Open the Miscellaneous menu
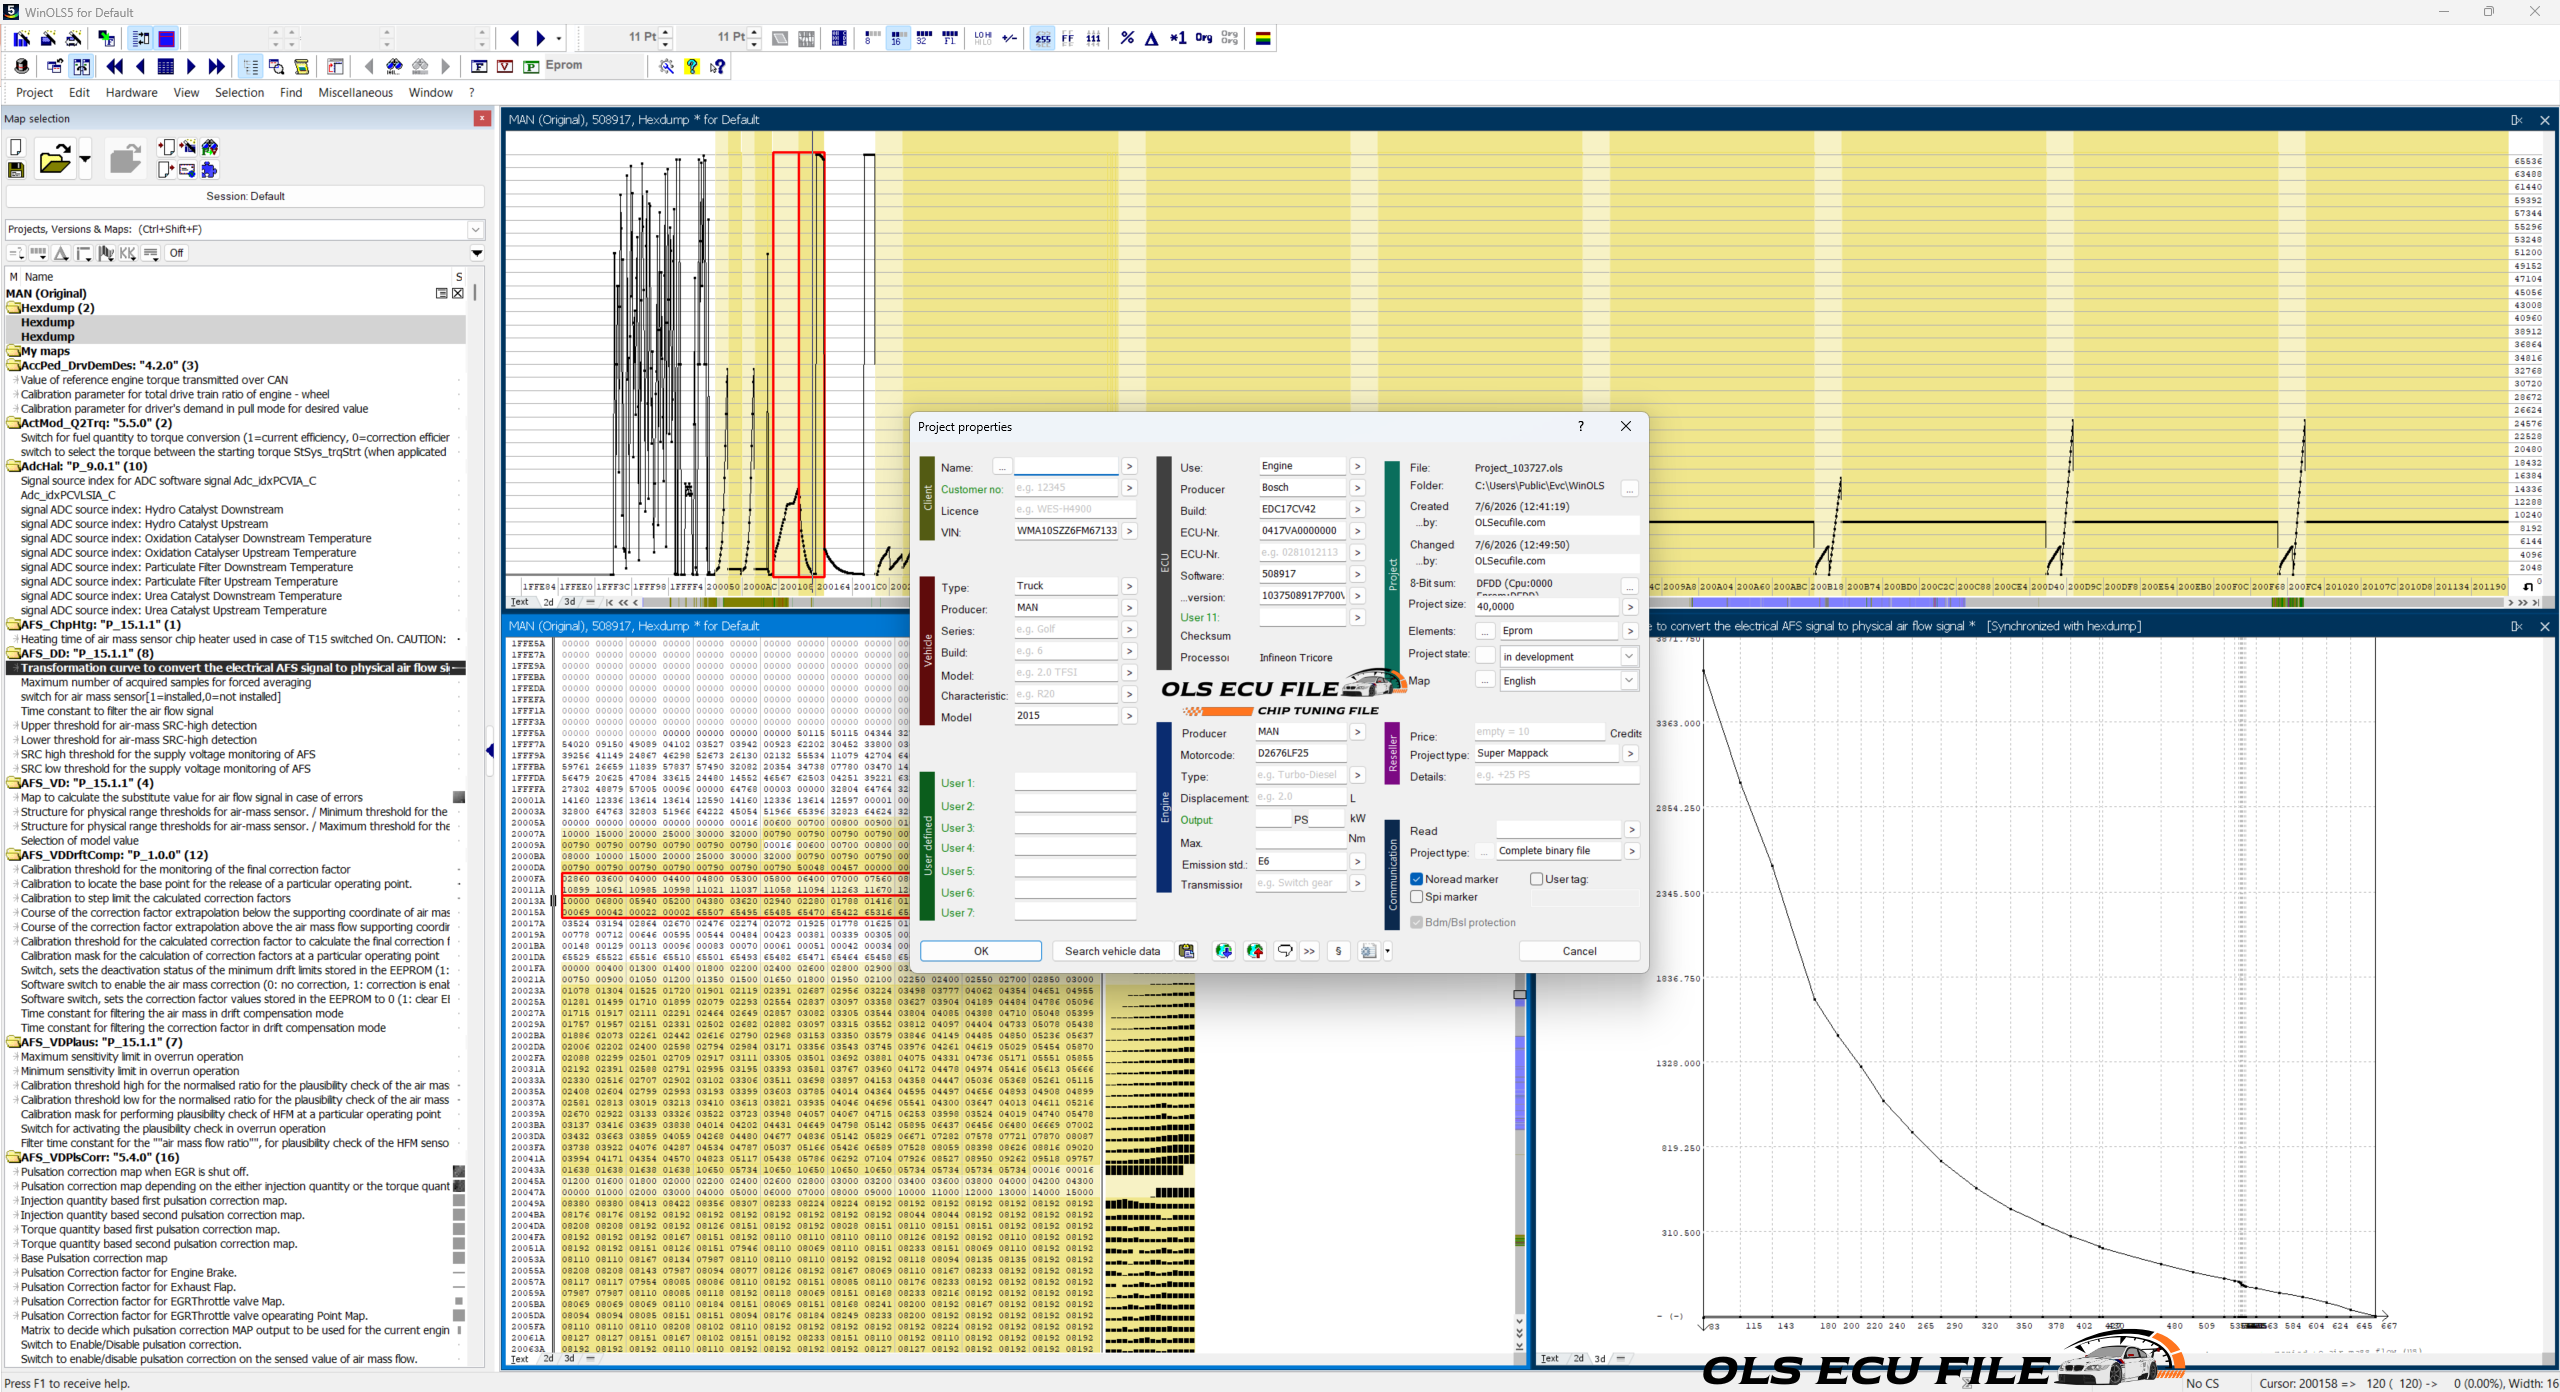Image resolution: width=2560 pixels, height=1392 pixels. pyautogui.click(x=355, y=92)
